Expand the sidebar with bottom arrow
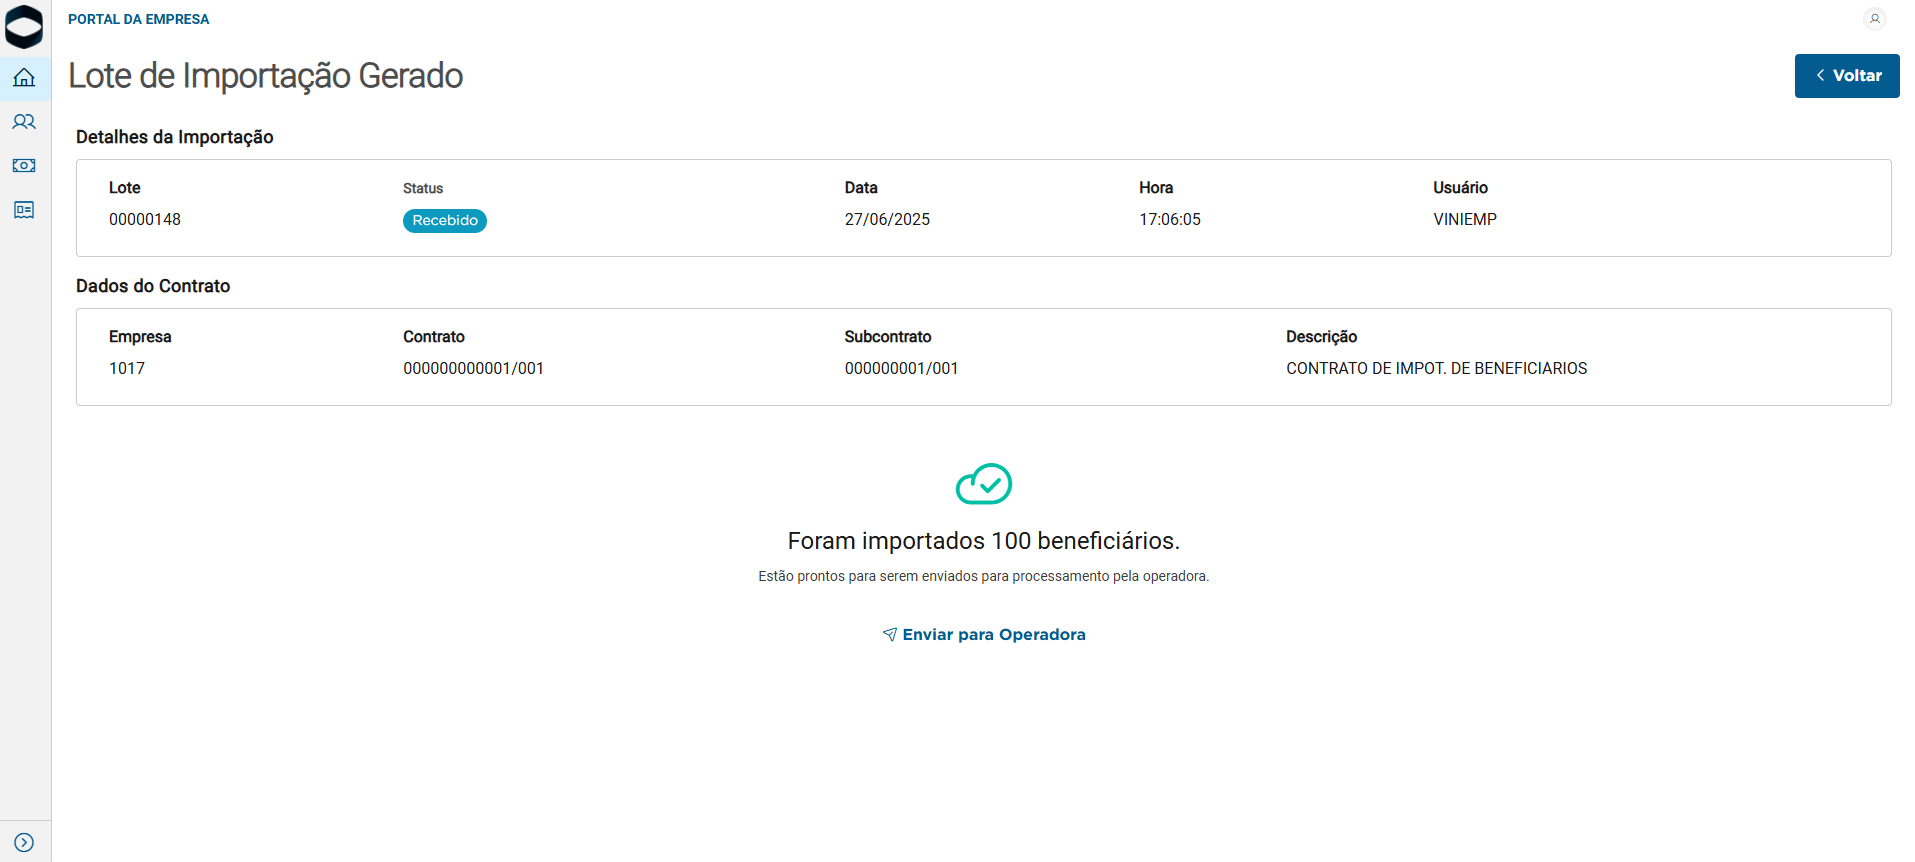Screen dimensions: 1915x862 pos(24,843)
